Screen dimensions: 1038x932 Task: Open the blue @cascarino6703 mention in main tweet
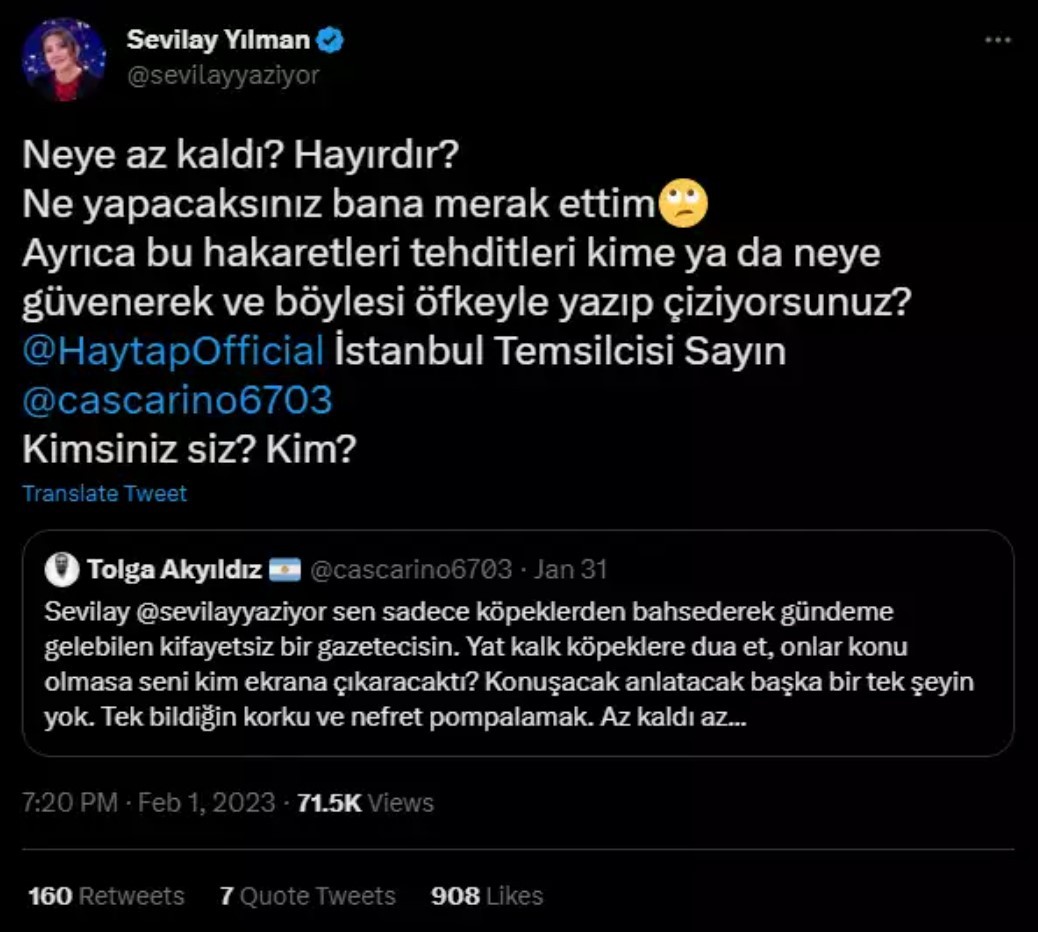click(177, 400)
